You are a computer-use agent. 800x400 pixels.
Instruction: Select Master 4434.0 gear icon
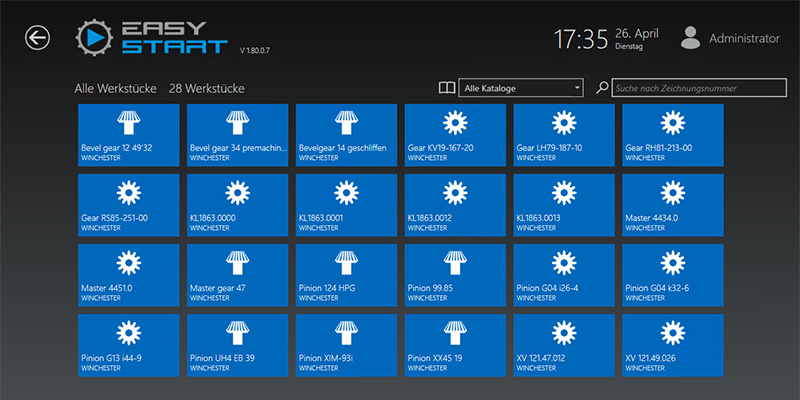coord(673,193)
